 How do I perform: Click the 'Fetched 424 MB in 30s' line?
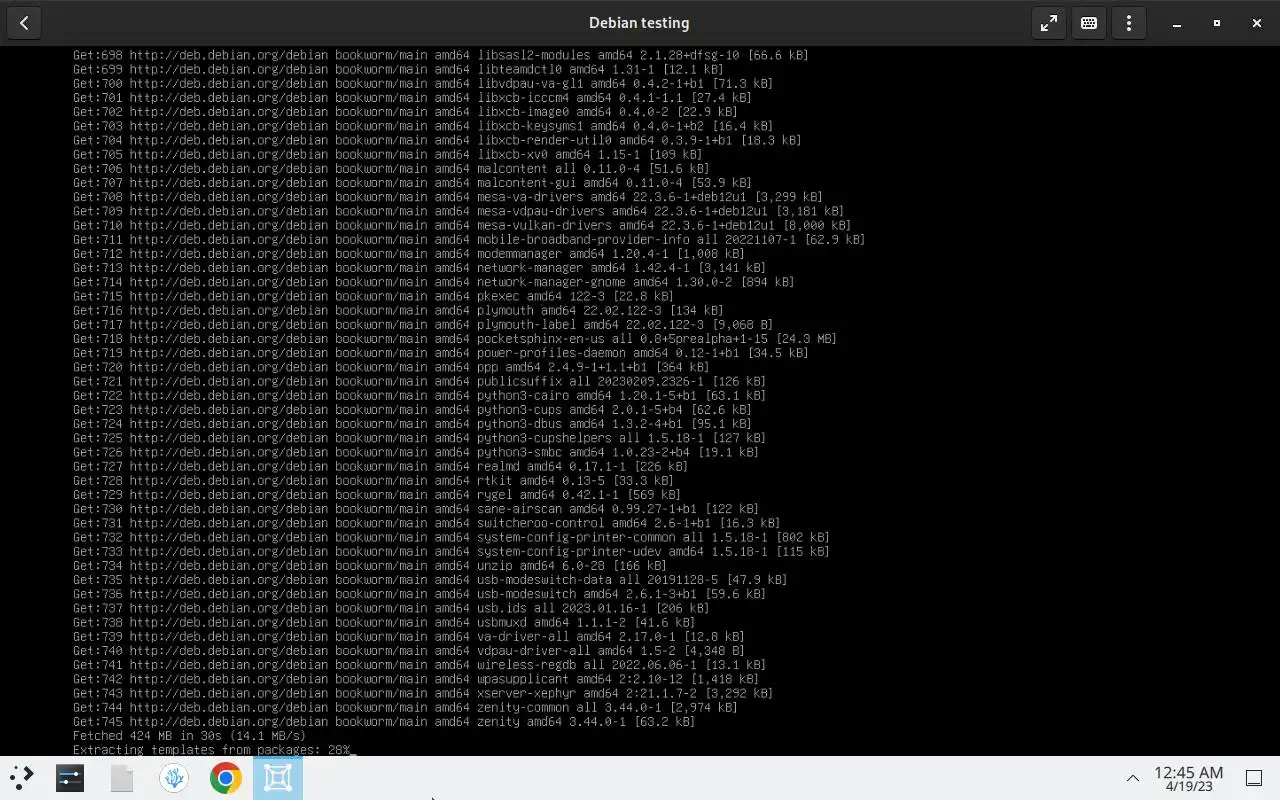(189, 736)
